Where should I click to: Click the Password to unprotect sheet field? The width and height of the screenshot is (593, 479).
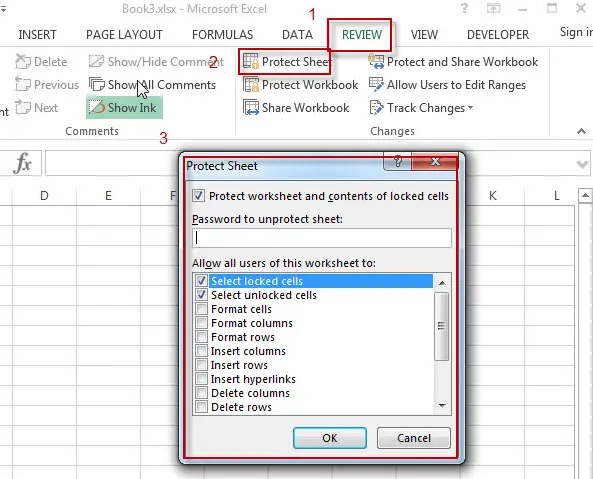(x=321, y=238)
